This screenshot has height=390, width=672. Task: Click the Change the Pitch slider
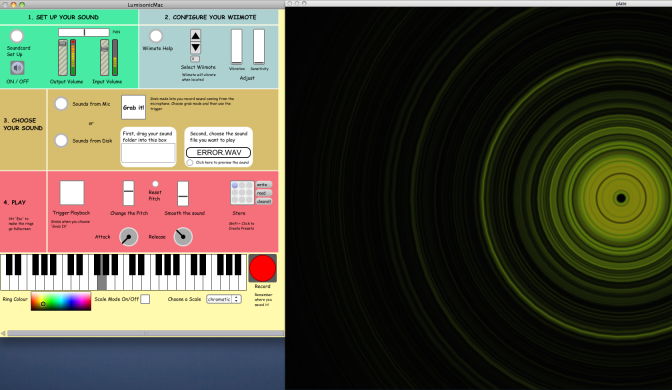click(x=129, y=193)
